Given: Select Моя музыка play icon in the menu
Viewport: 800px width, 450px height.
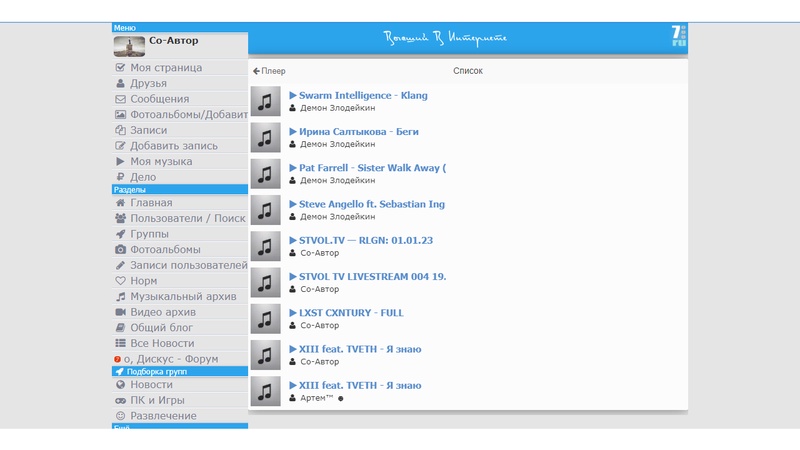Looking at the screenshot, I should [x=121, y=161].
